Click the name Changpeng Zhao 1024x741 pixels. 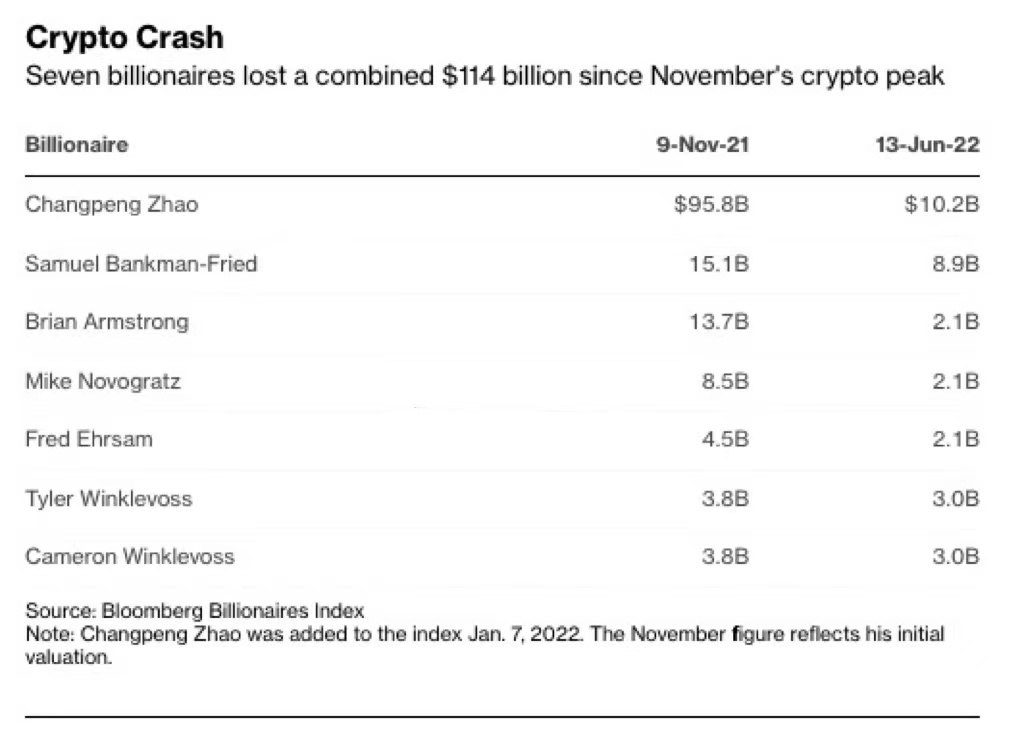[112, 205]
